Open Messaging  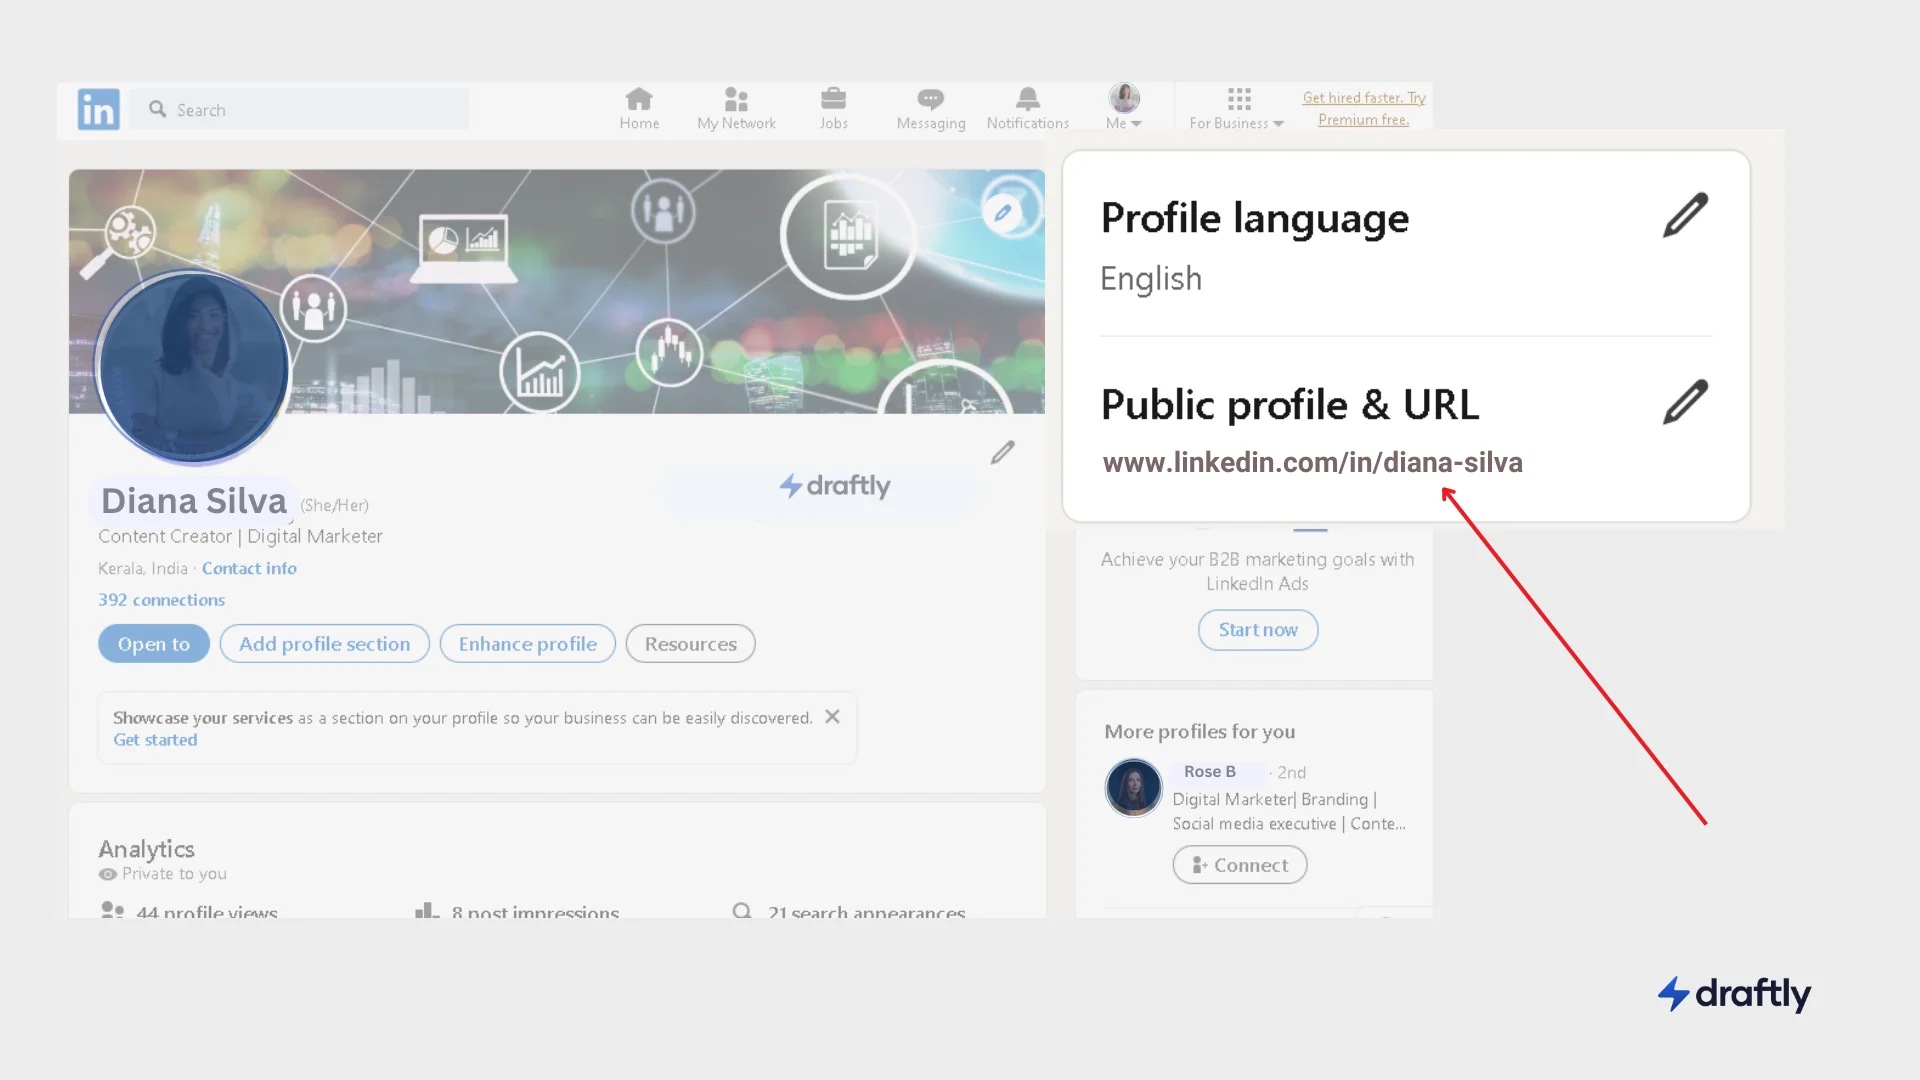click(x=930, y=107)
